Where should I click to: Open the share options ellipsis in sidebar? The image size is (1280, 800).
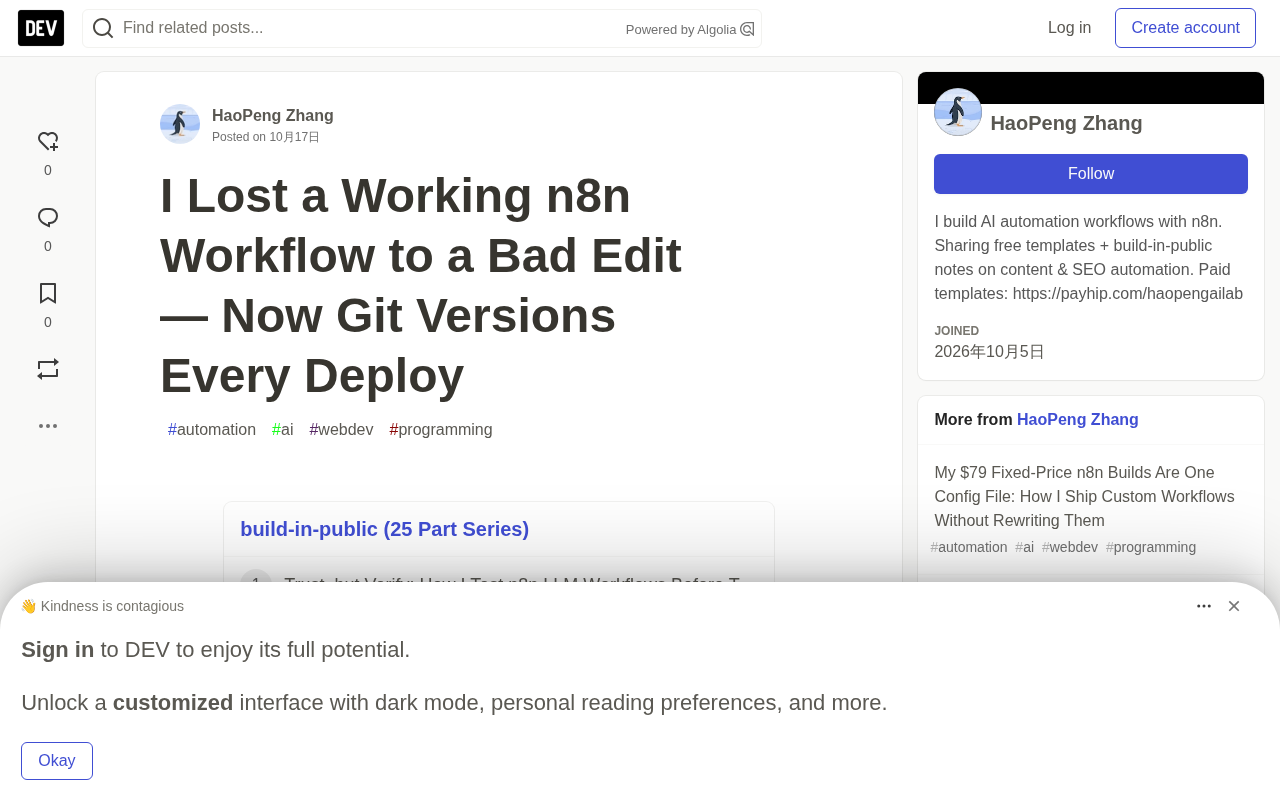tap(48, 426)
